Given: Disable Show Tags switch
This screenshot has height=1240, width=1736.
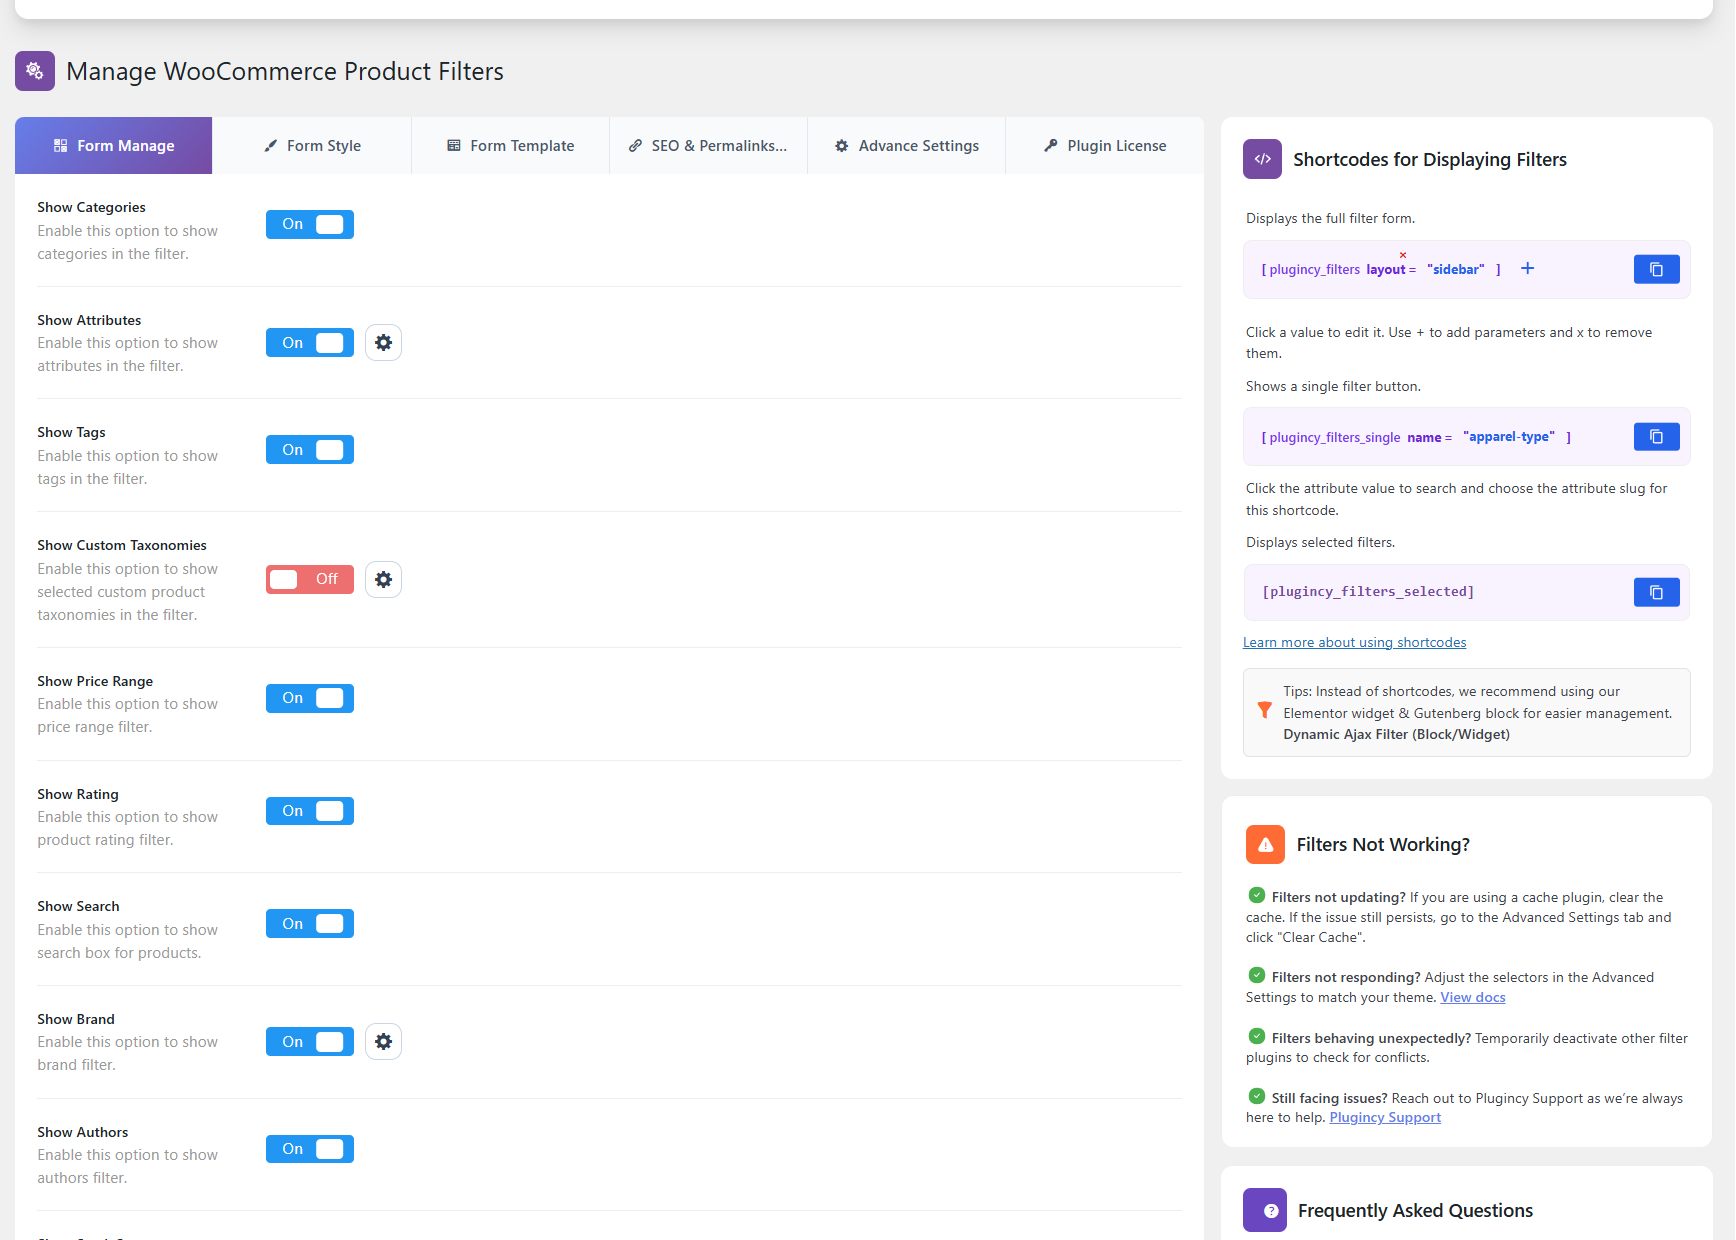Looking at the screenshot, I should click(310, 450).
